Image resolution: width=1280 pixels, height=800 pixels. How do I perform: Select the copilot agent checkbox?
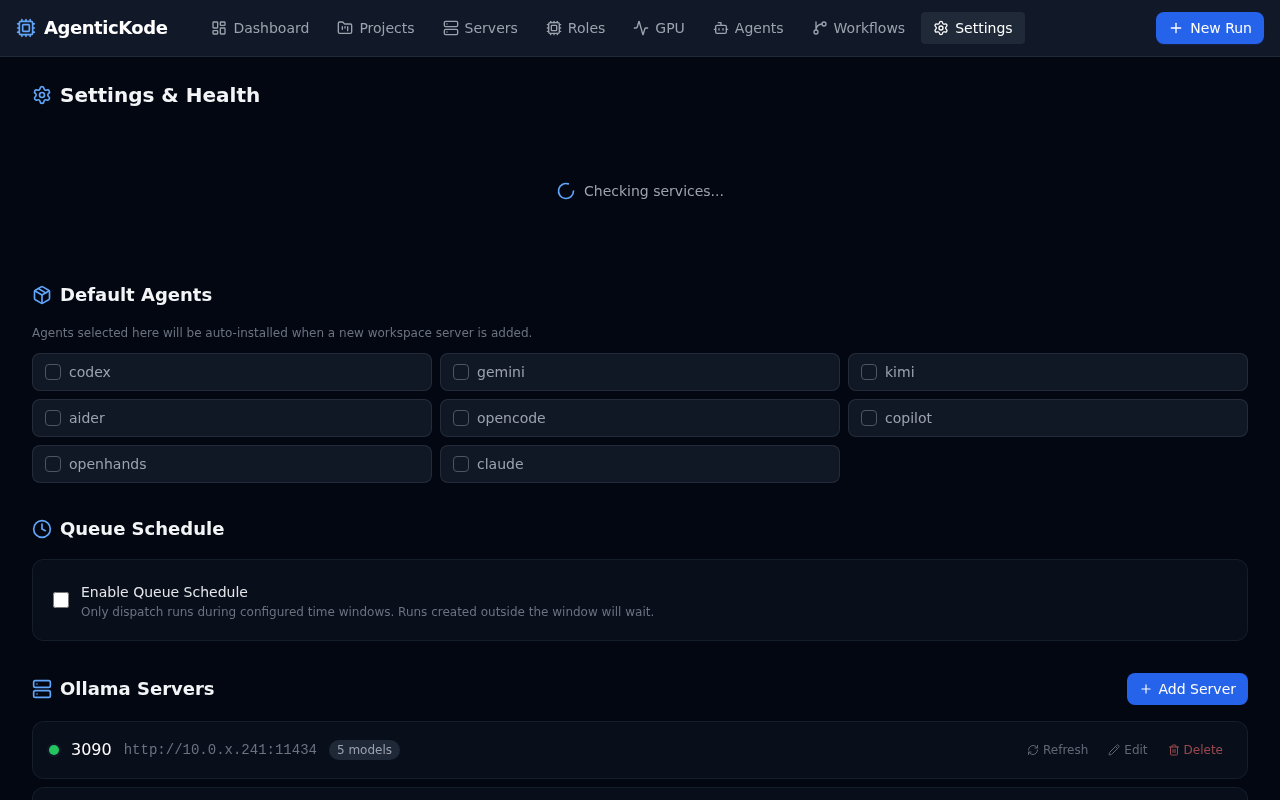(x=869, y=418)
